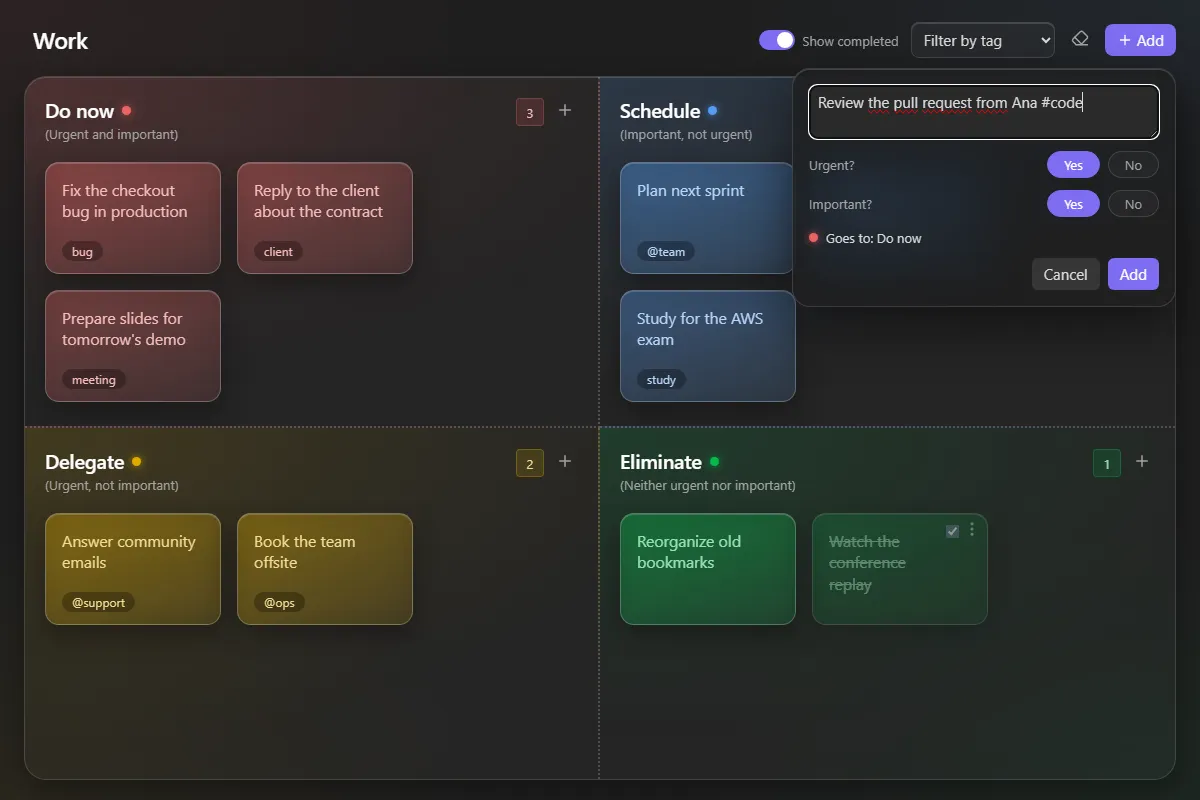This screenshot has width=1200, height=800.
Task: Click the Show completed label
Action: [x=850, y=41]
